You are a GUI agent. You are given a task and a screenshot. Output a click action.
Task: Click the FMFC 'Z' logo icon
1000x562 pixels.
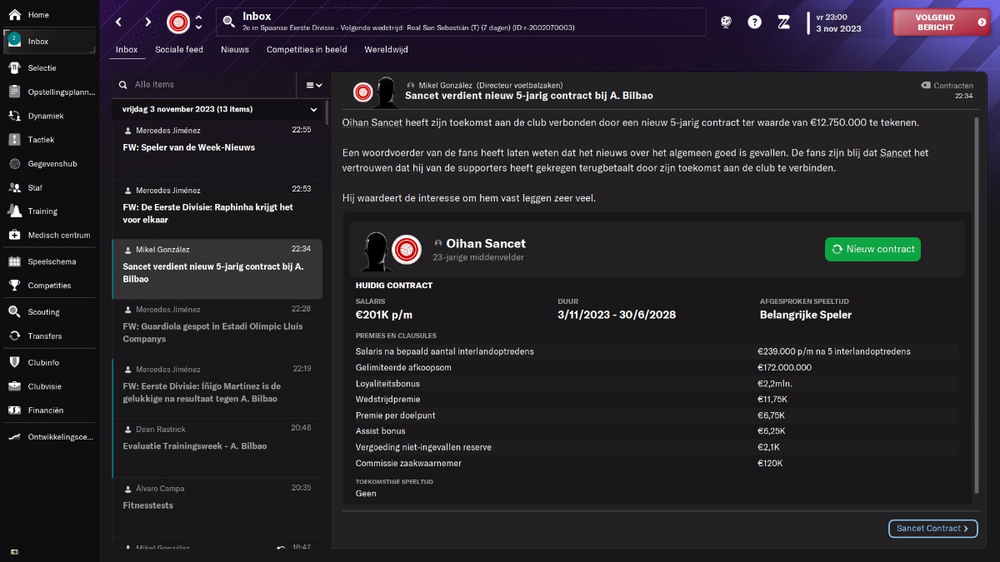click(784, 22)
